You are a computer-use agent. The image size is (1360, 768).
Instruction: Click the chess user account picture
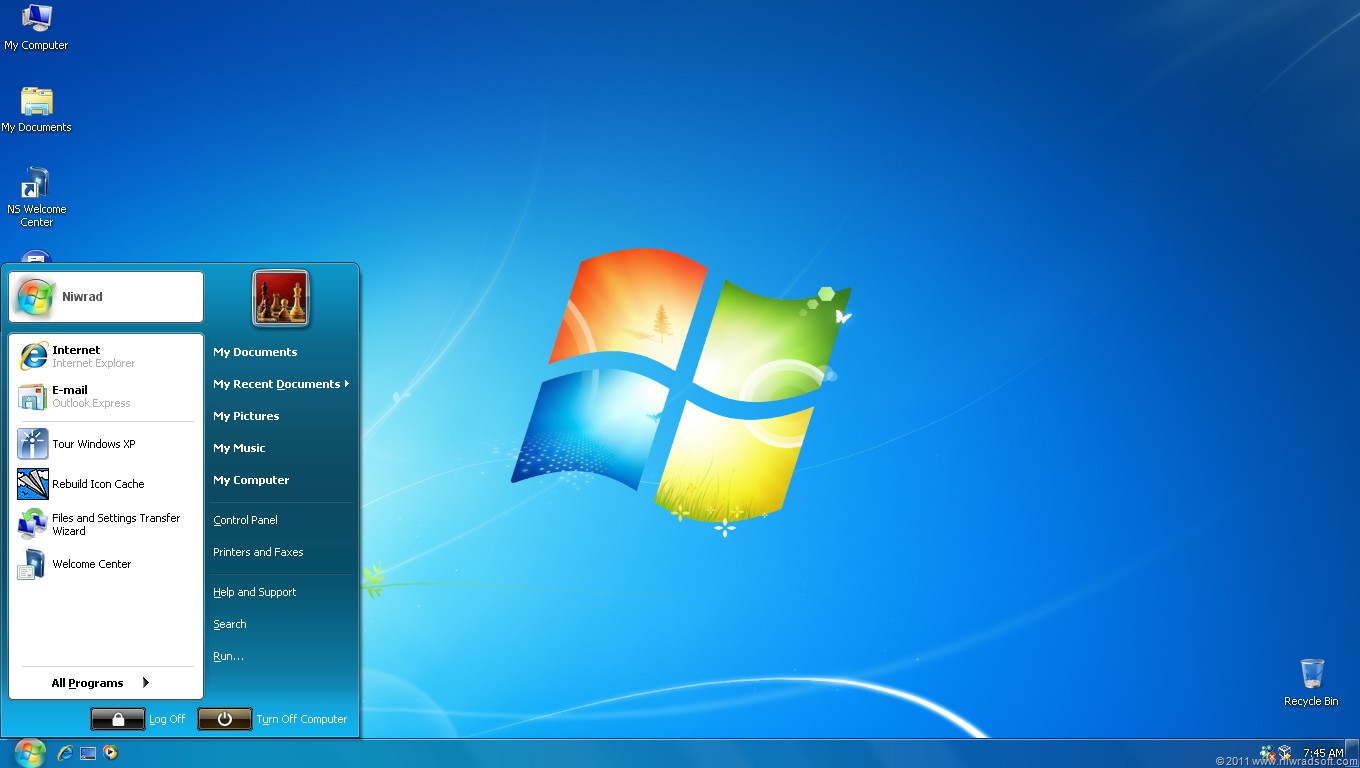coord(281,298)
